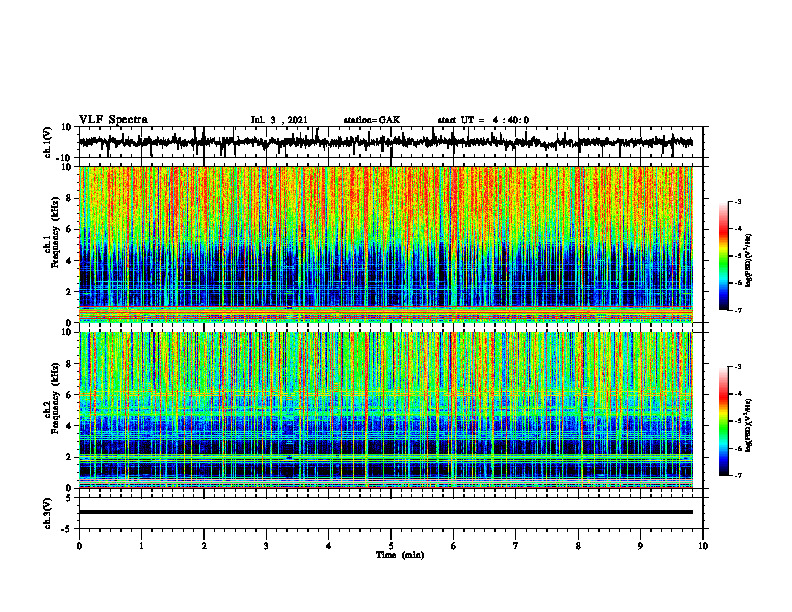792x612 pixels.
Task: Click the "2" tick on ch.2 frequency axis
Action: point(69,457)
